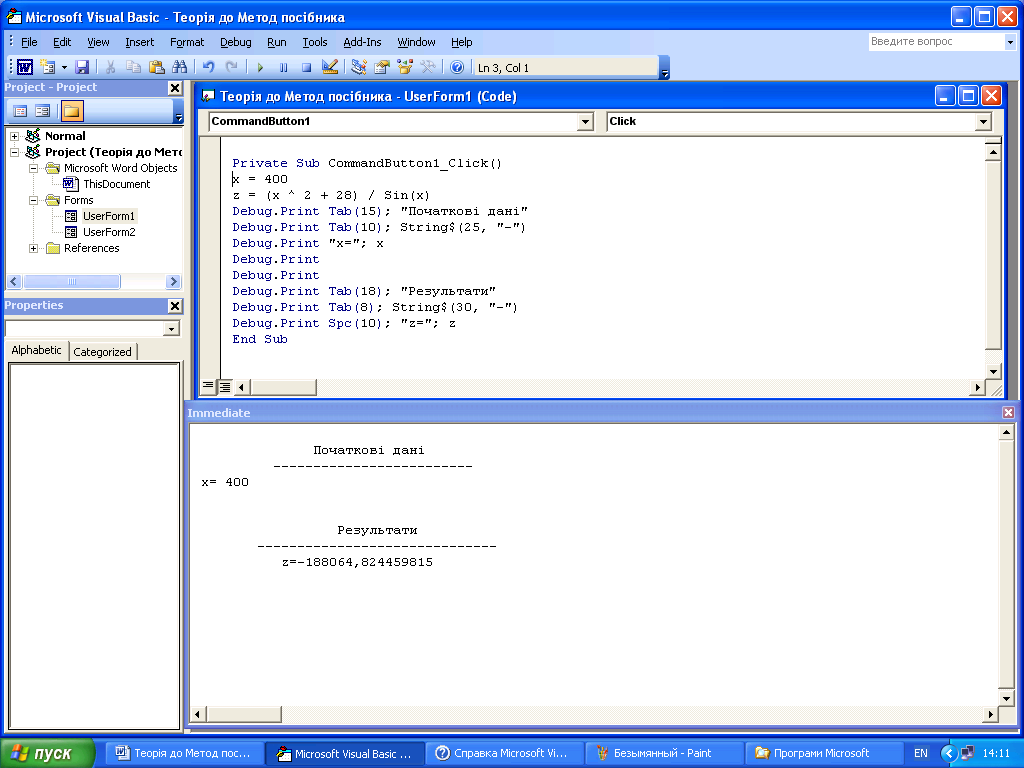The height and width of the screenshot is (768, 1024).
Task: Select UserForm1 in project tree
Action: [108, 216]
